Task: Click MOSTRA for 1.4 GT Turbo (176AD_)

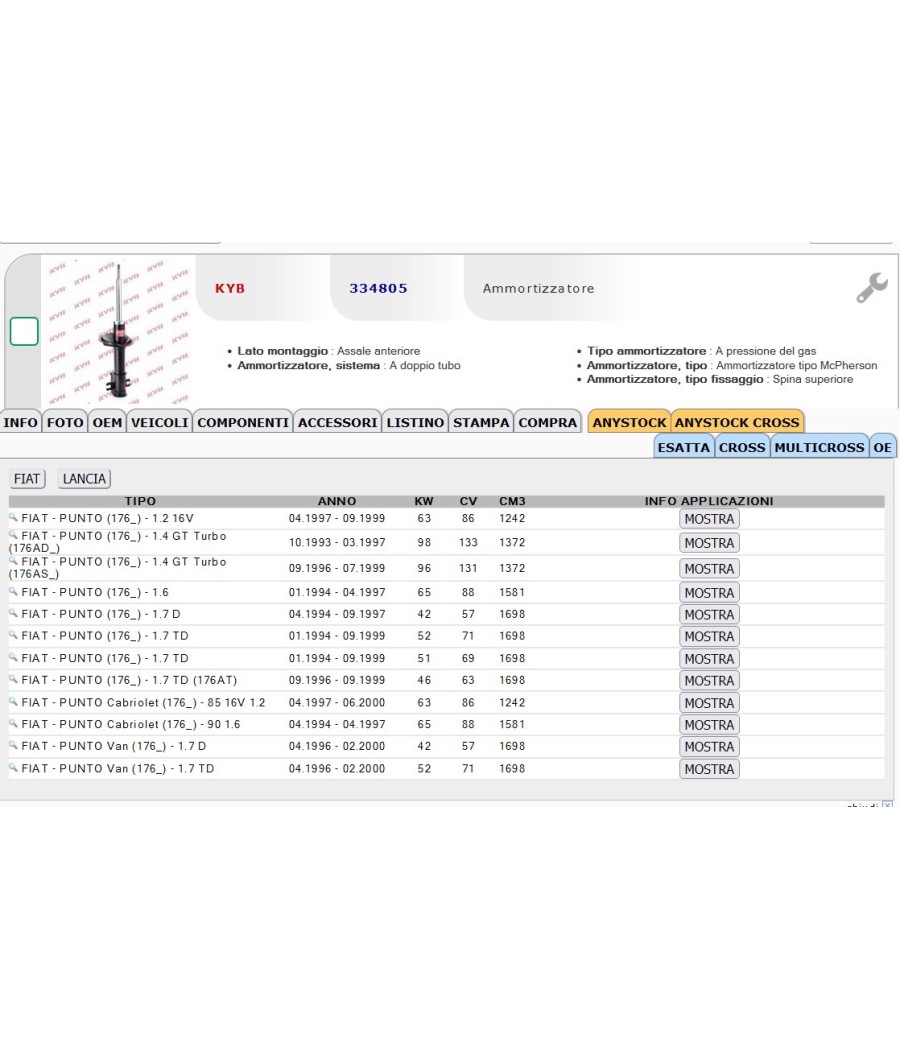Action: click(x=709, y=543)
